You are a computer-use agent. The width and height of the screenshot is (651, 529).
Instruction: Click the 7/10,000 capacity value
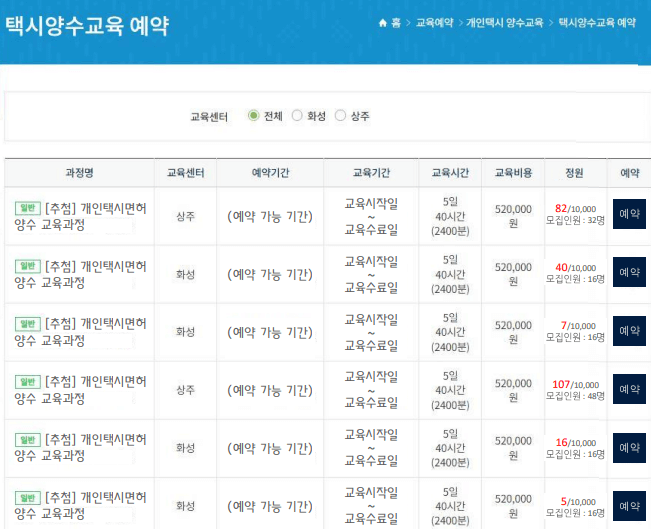[x=578, y=326]
